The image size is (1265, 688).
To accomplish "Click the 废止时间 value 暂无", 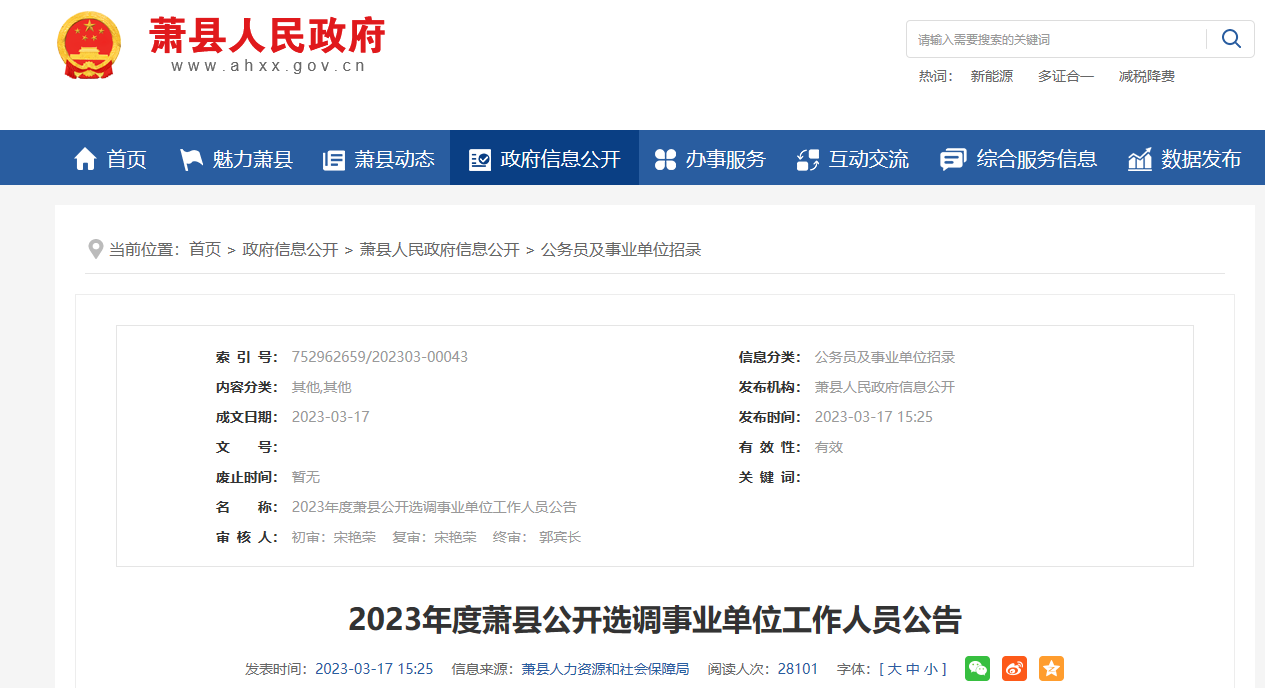I will click(x=305, y=477).
